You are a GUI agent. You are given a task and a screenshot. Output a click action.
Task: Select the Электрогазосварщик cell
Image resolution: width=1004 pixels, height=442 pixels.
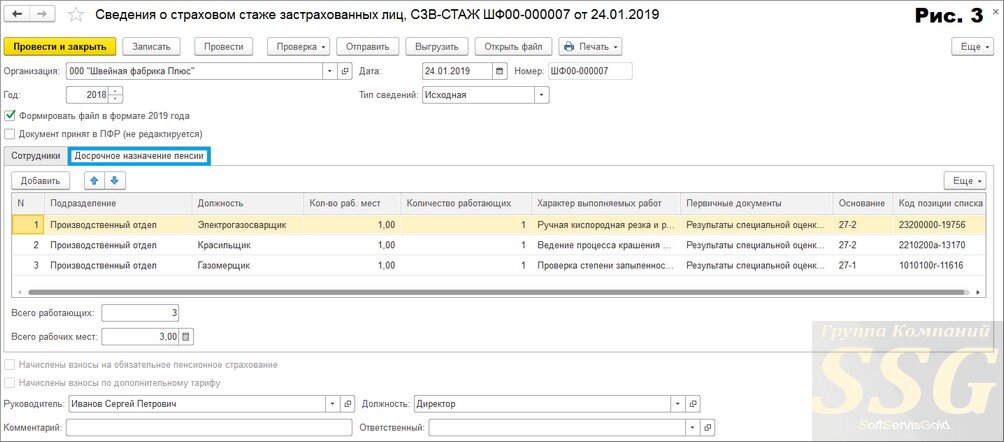(247, 225)
